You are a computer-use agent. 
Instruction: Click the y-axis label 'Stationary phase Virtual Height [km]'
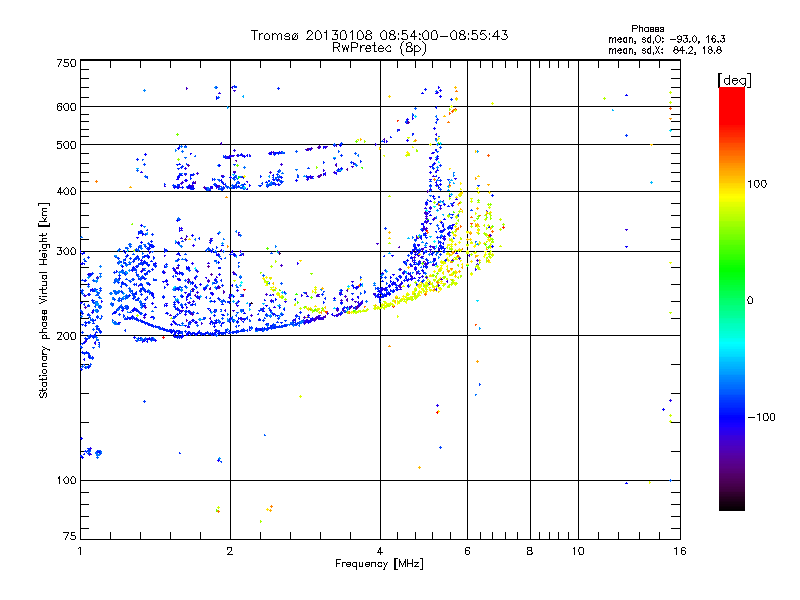(44, 301)
